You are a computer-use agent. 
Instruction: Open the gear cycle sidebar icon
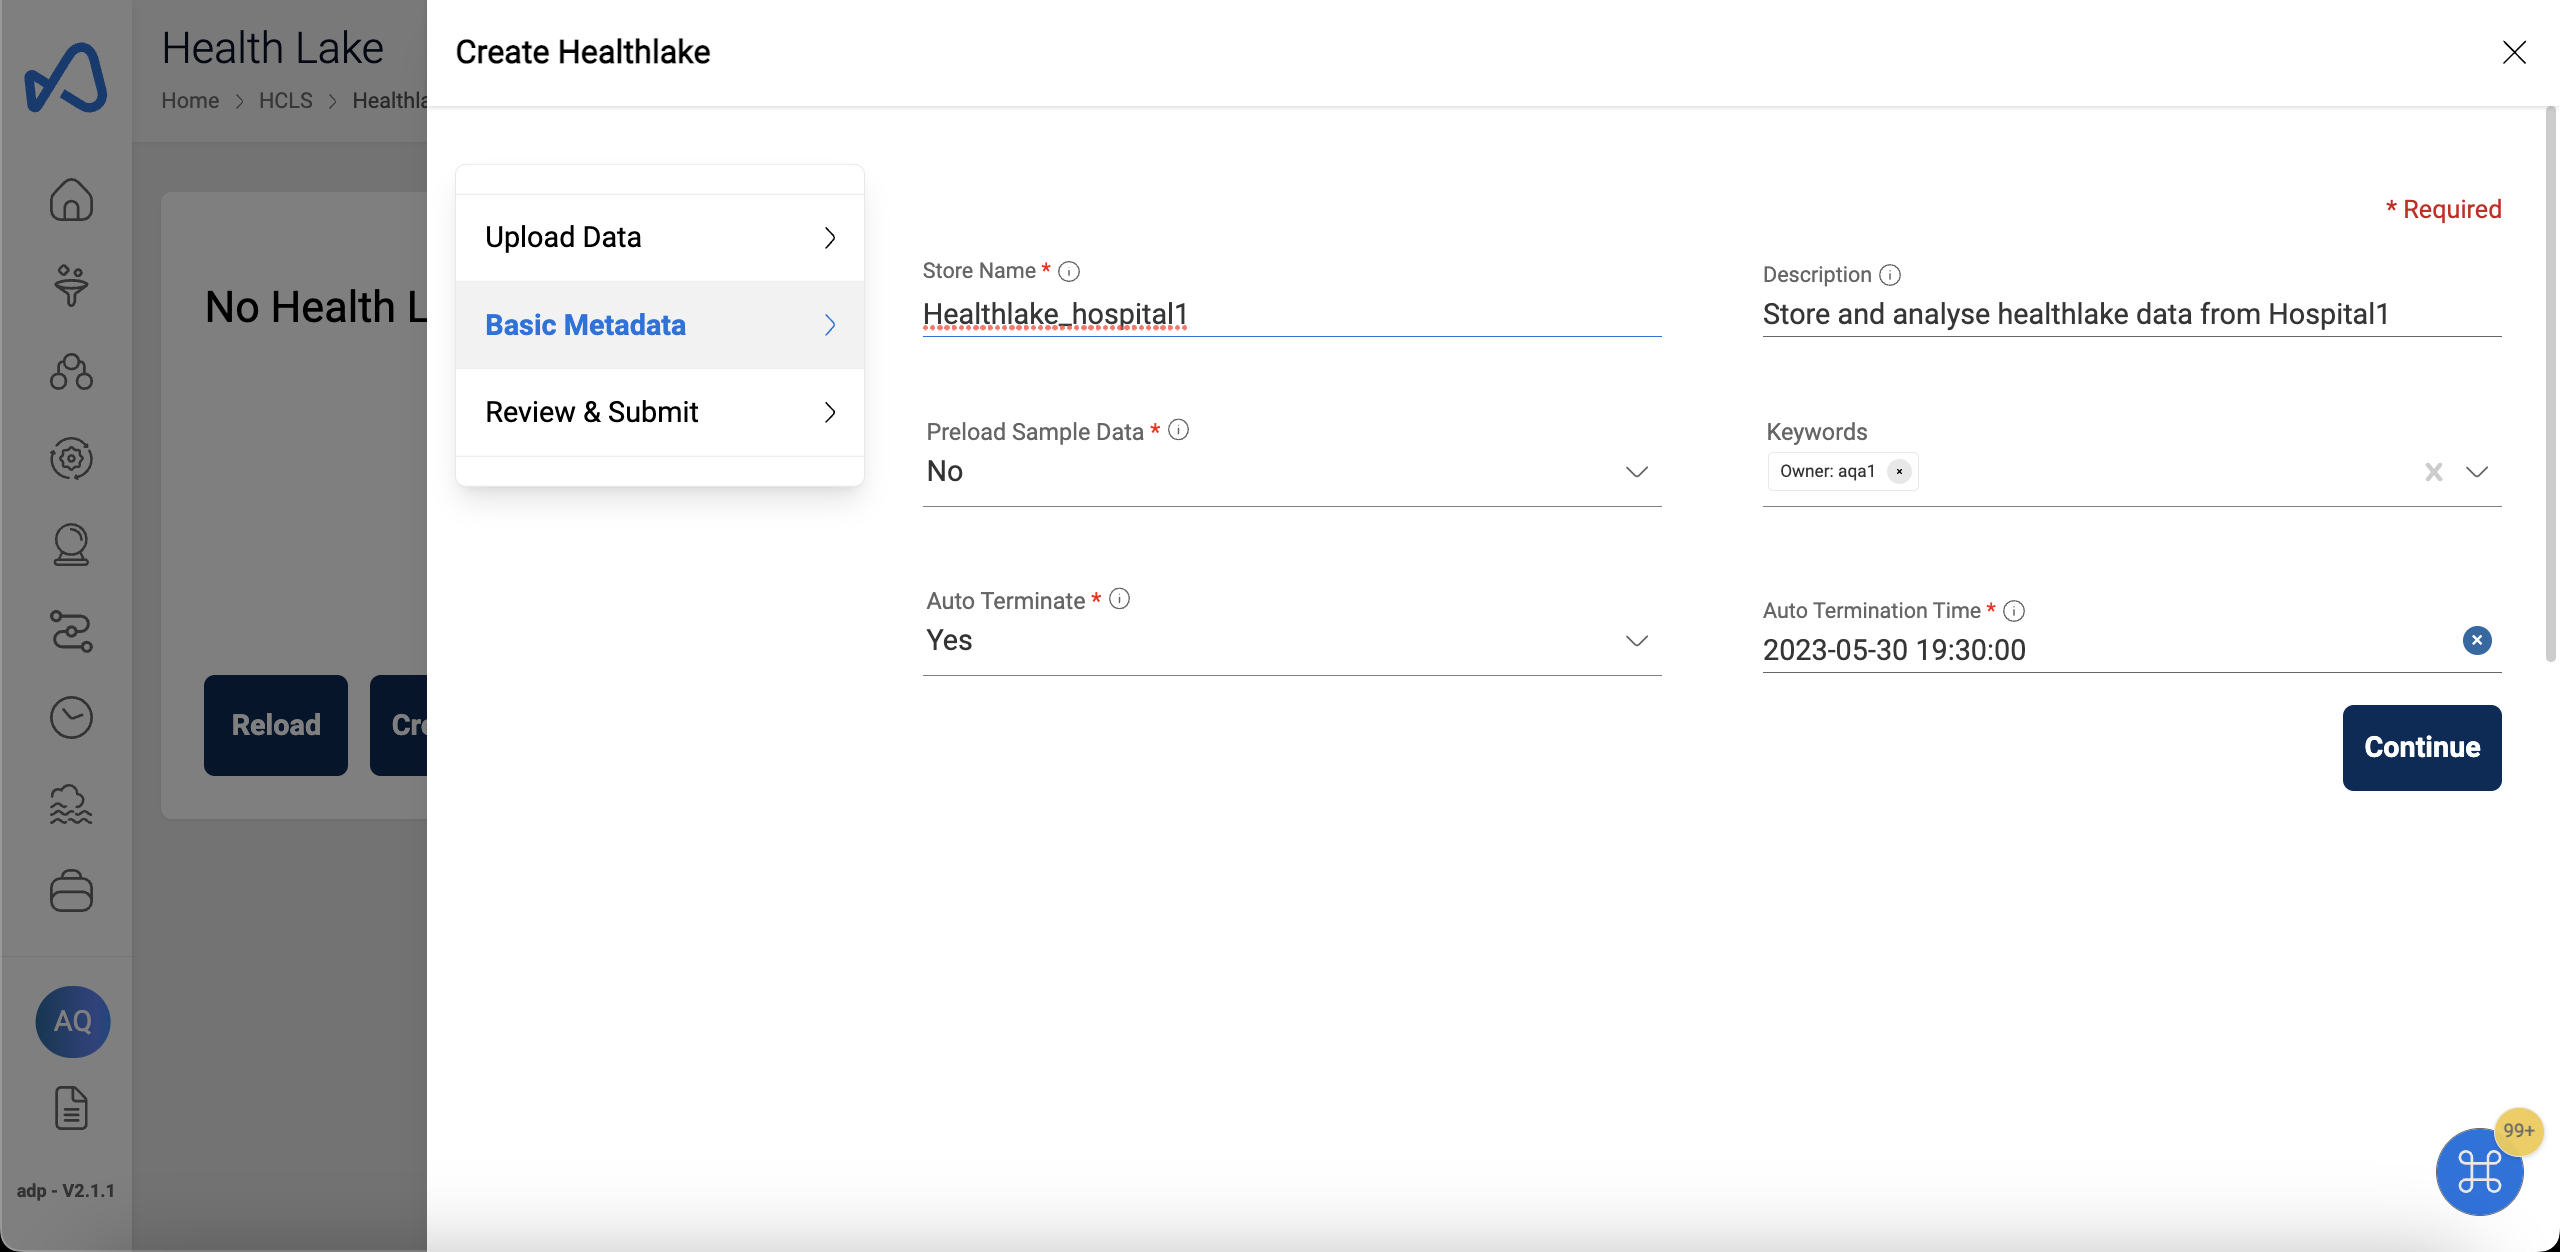(x=71, y=458)
